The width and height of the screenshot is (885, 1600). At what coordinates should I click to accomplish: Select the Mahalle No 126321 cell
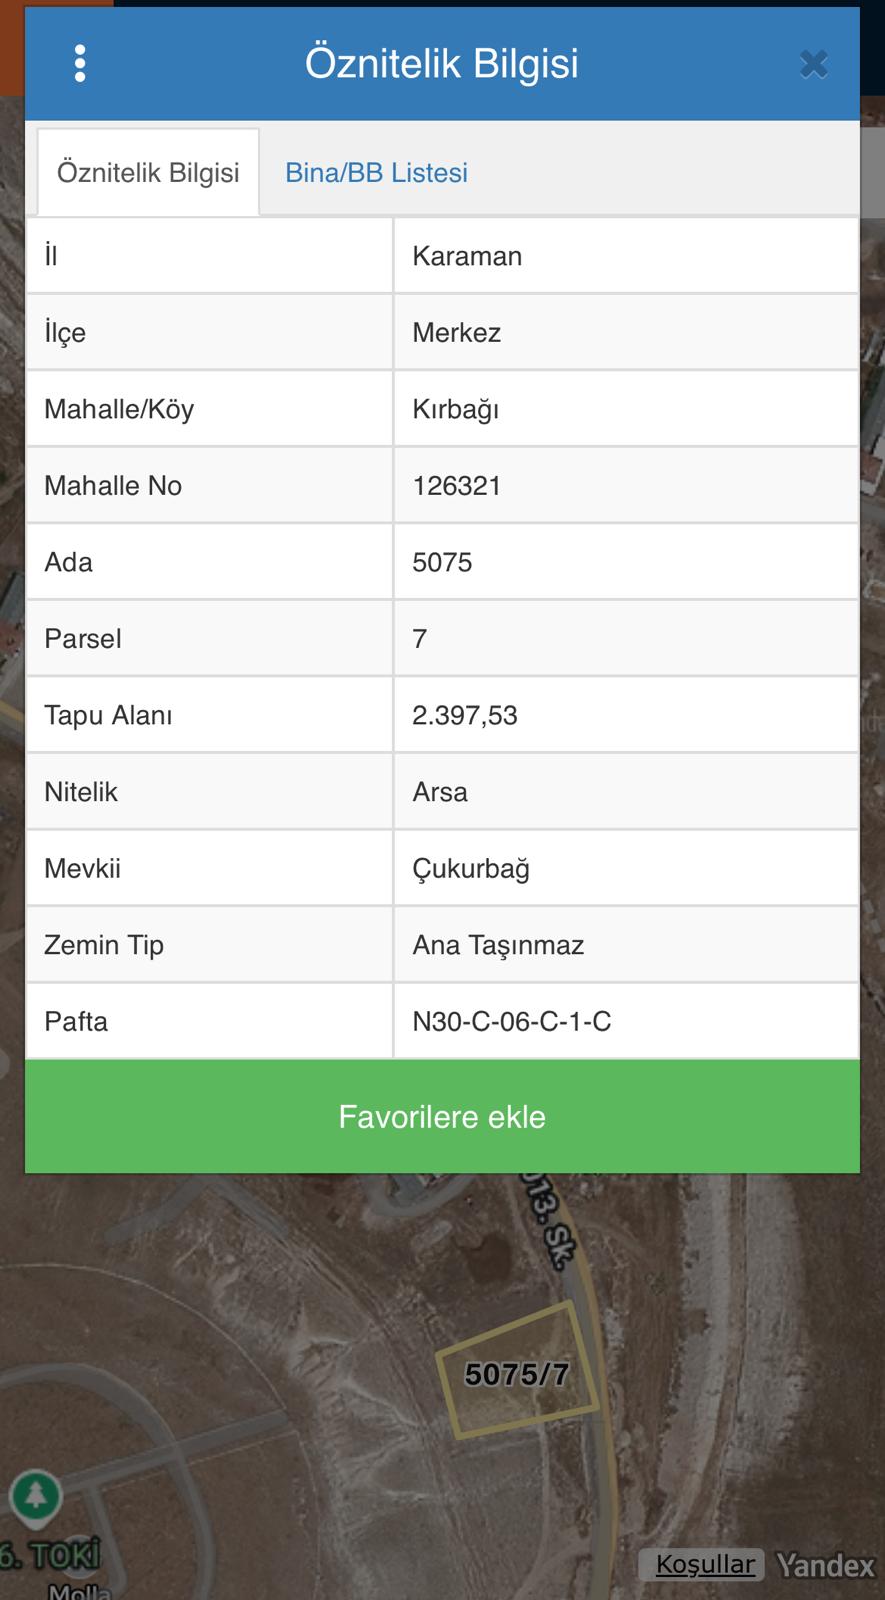point(455,485)
